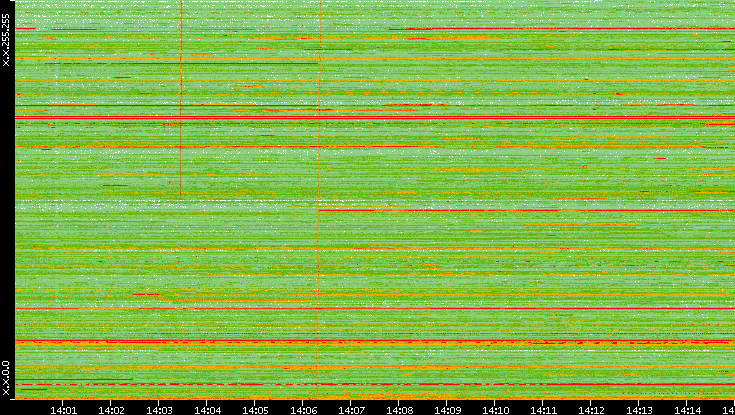Click the 14:10 time axis label

pos(496,410)
